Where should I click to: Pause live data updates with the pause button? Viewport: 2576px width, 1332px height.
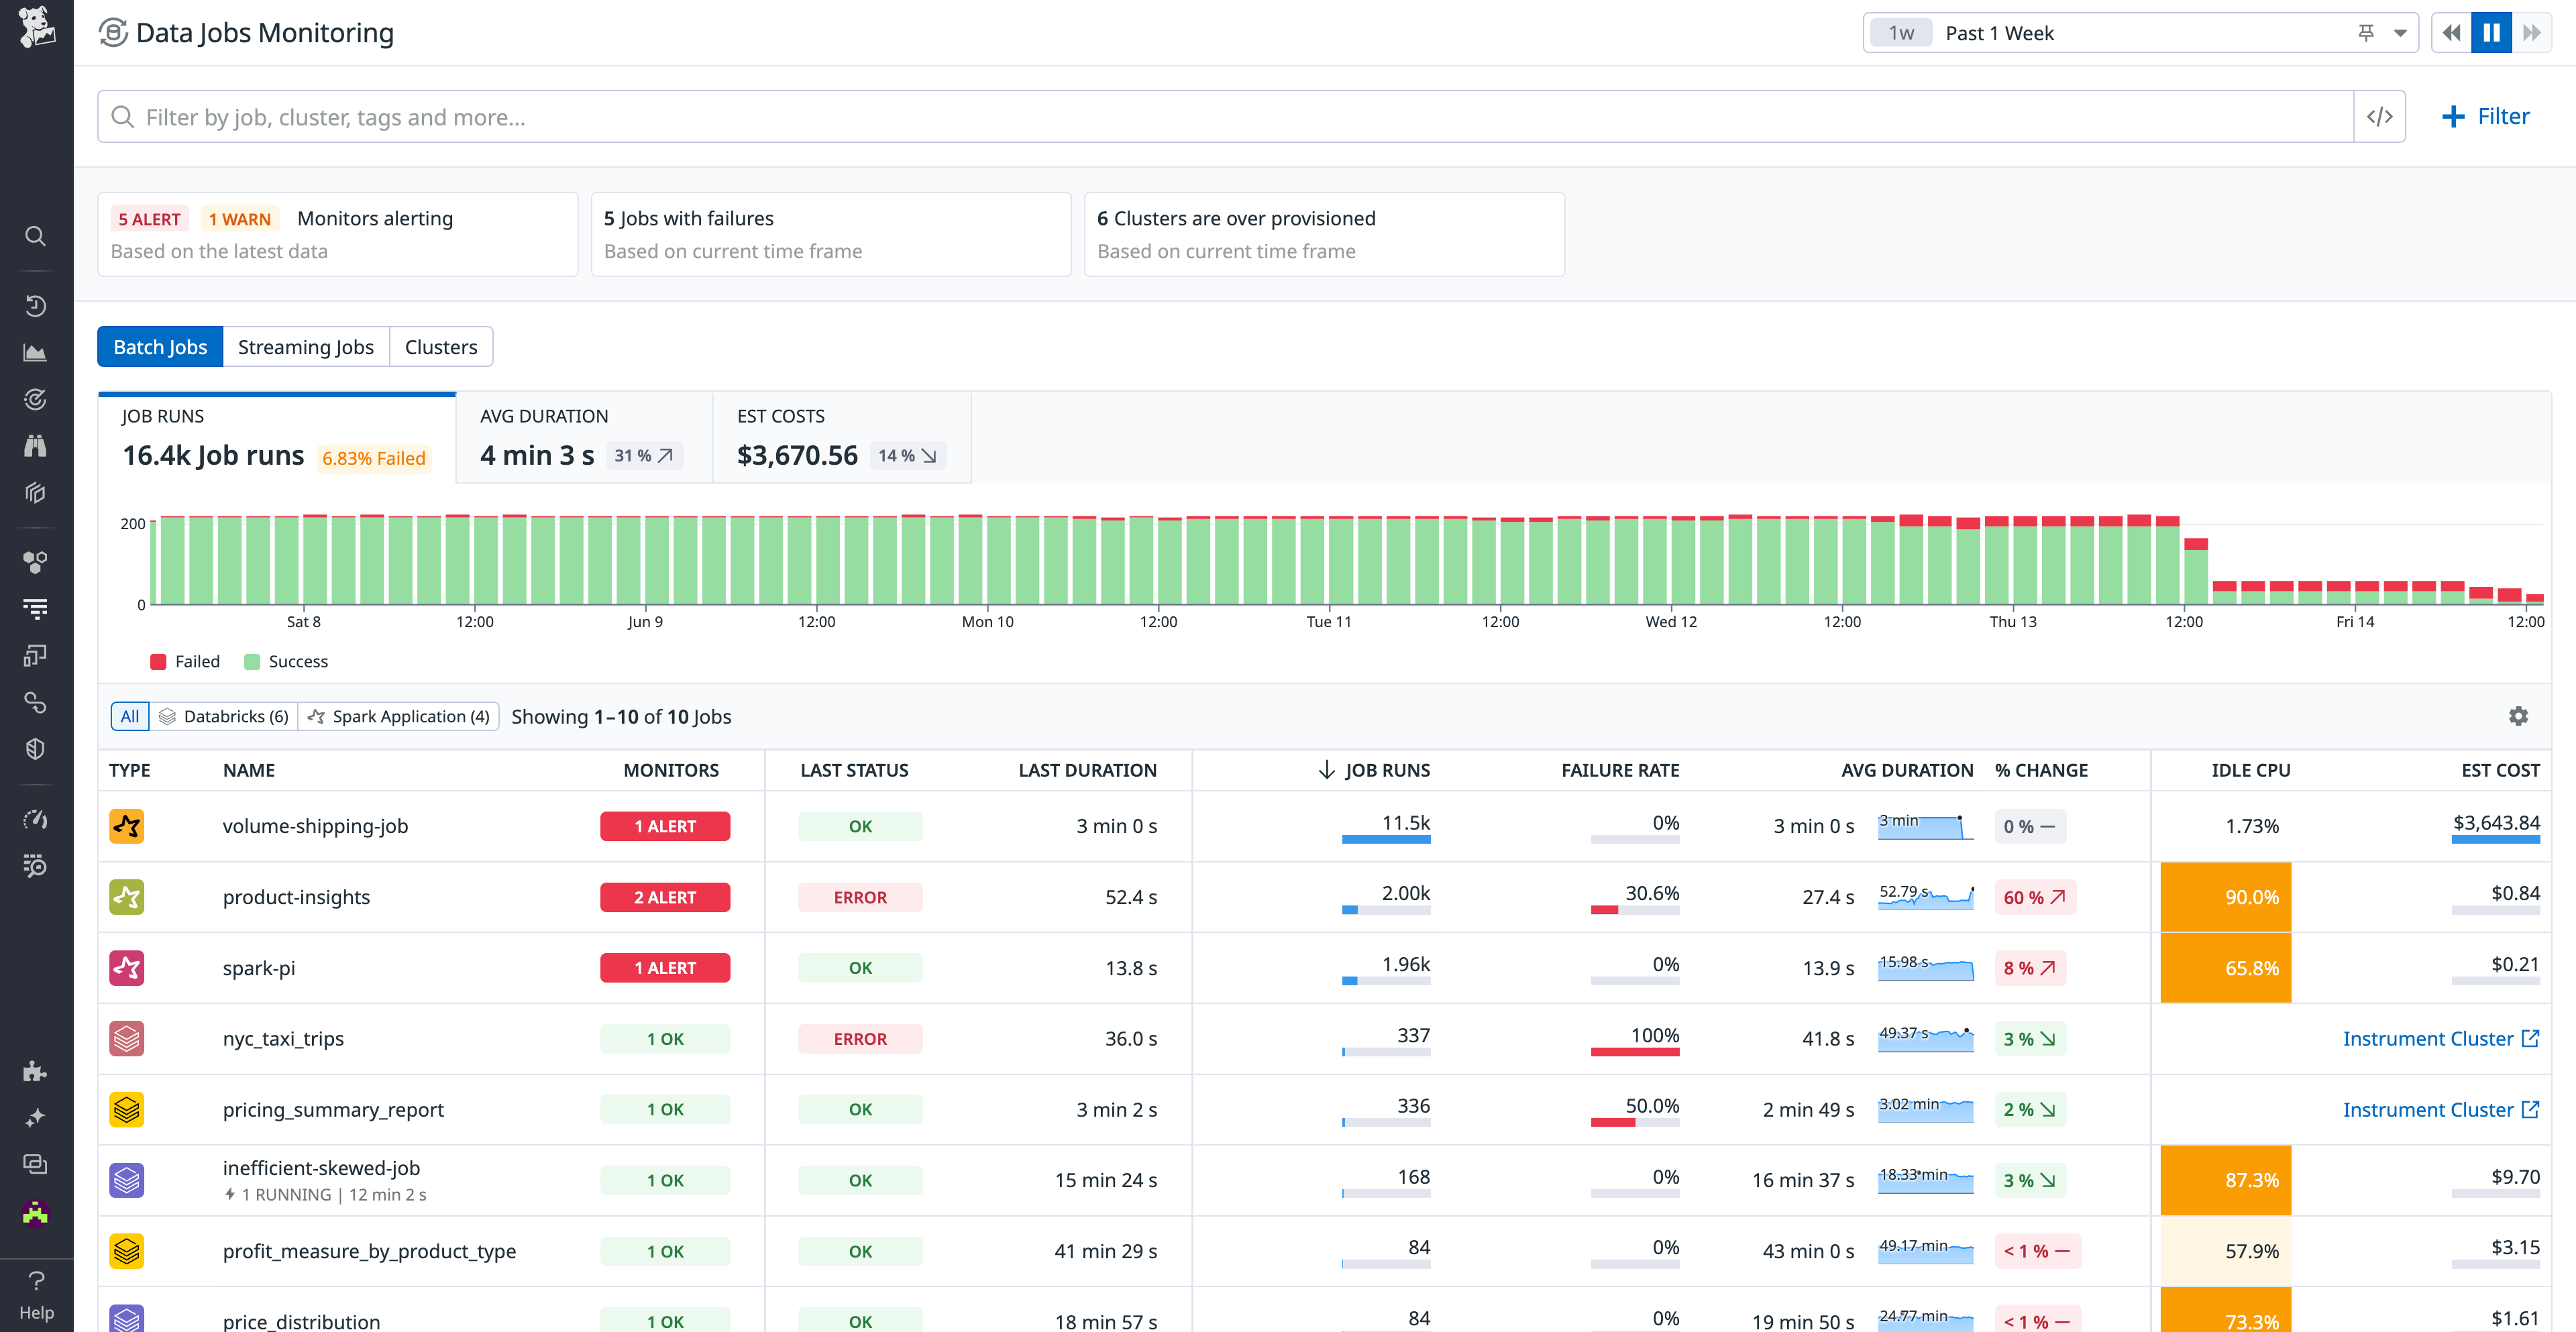click(2491, 32)
